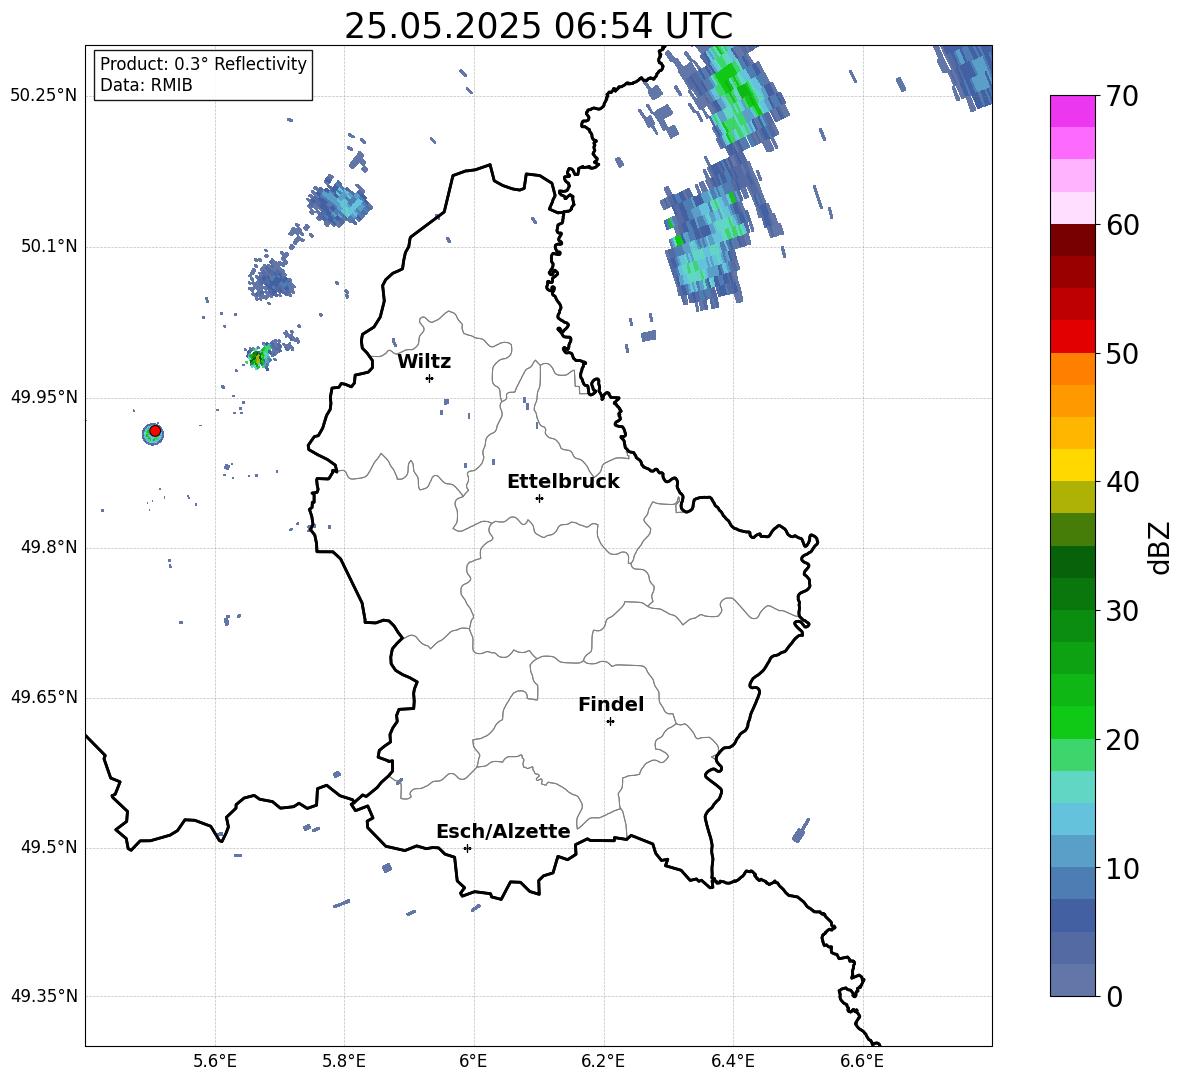Click the 6.2°E longitude label
Viewport: 1184px width, 1081px height.
point(603,1062)
